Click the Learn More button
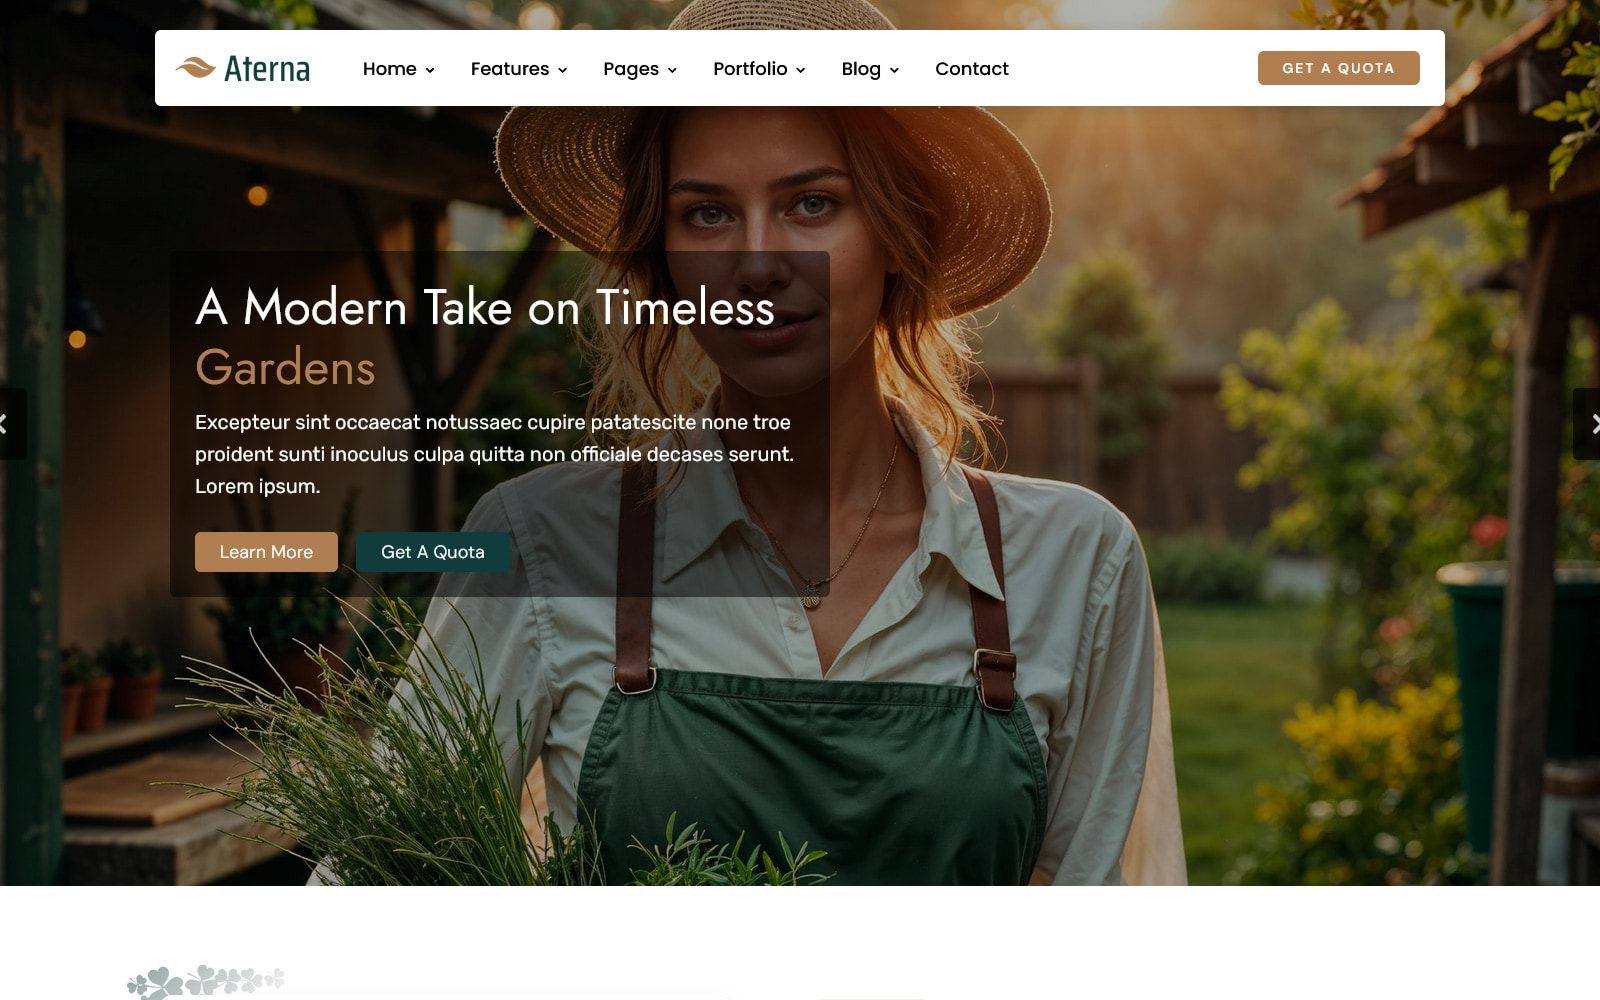 266,552
